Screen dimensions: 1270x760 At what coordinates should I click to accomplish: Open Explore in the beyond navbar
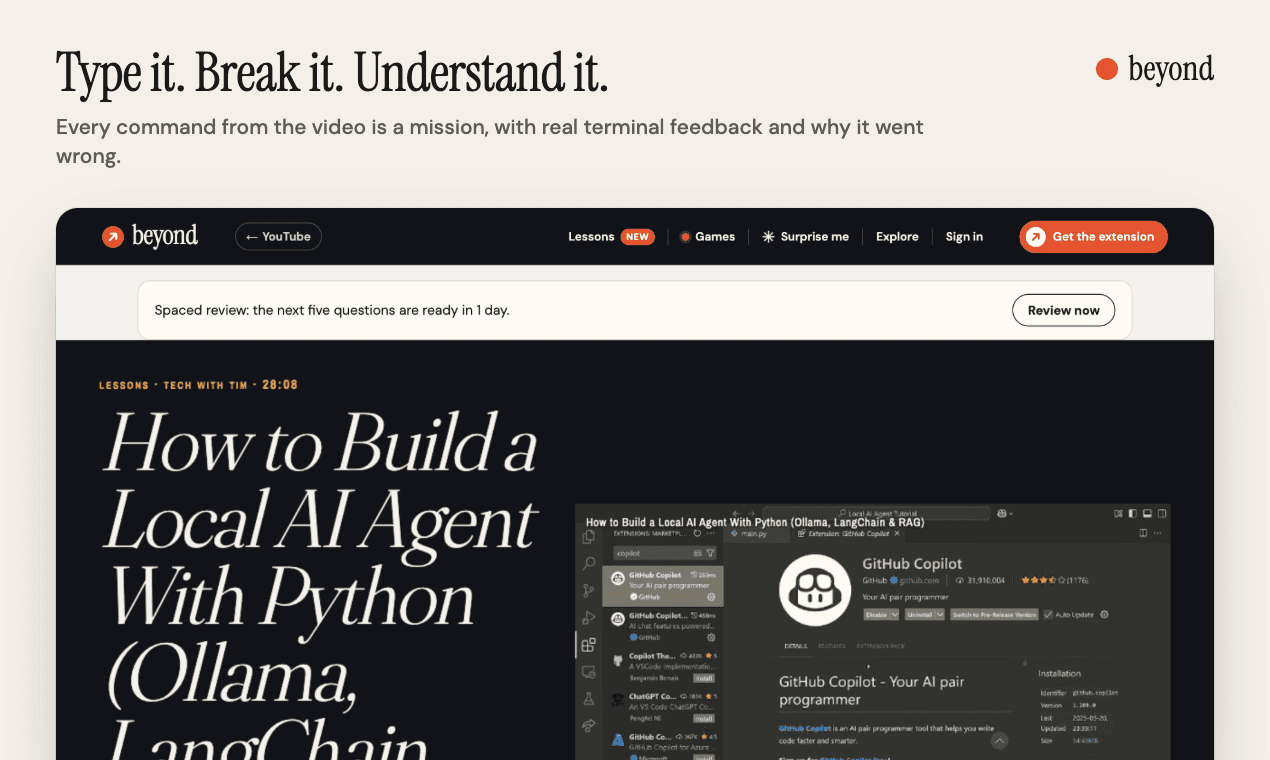point(897,237)
